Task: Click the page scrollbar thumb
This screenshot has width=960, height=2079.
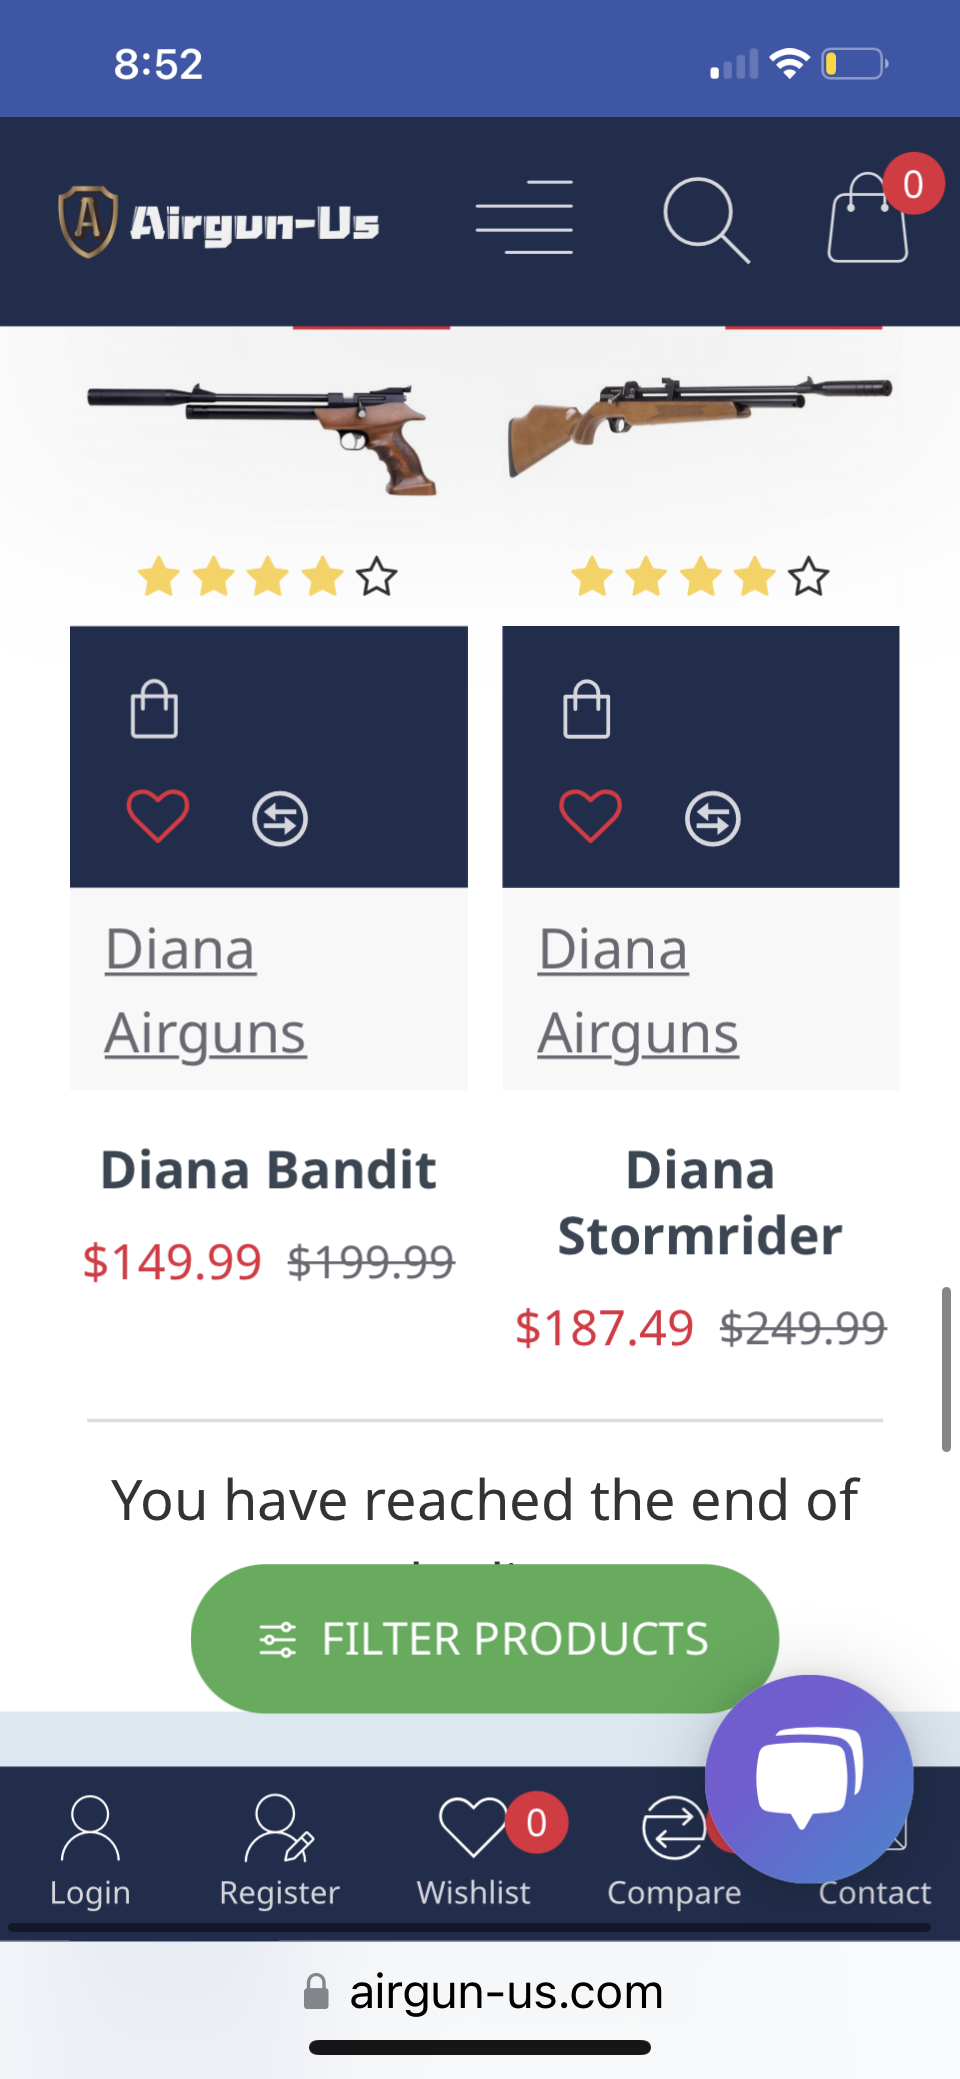Action: (x=946, y=1369)
